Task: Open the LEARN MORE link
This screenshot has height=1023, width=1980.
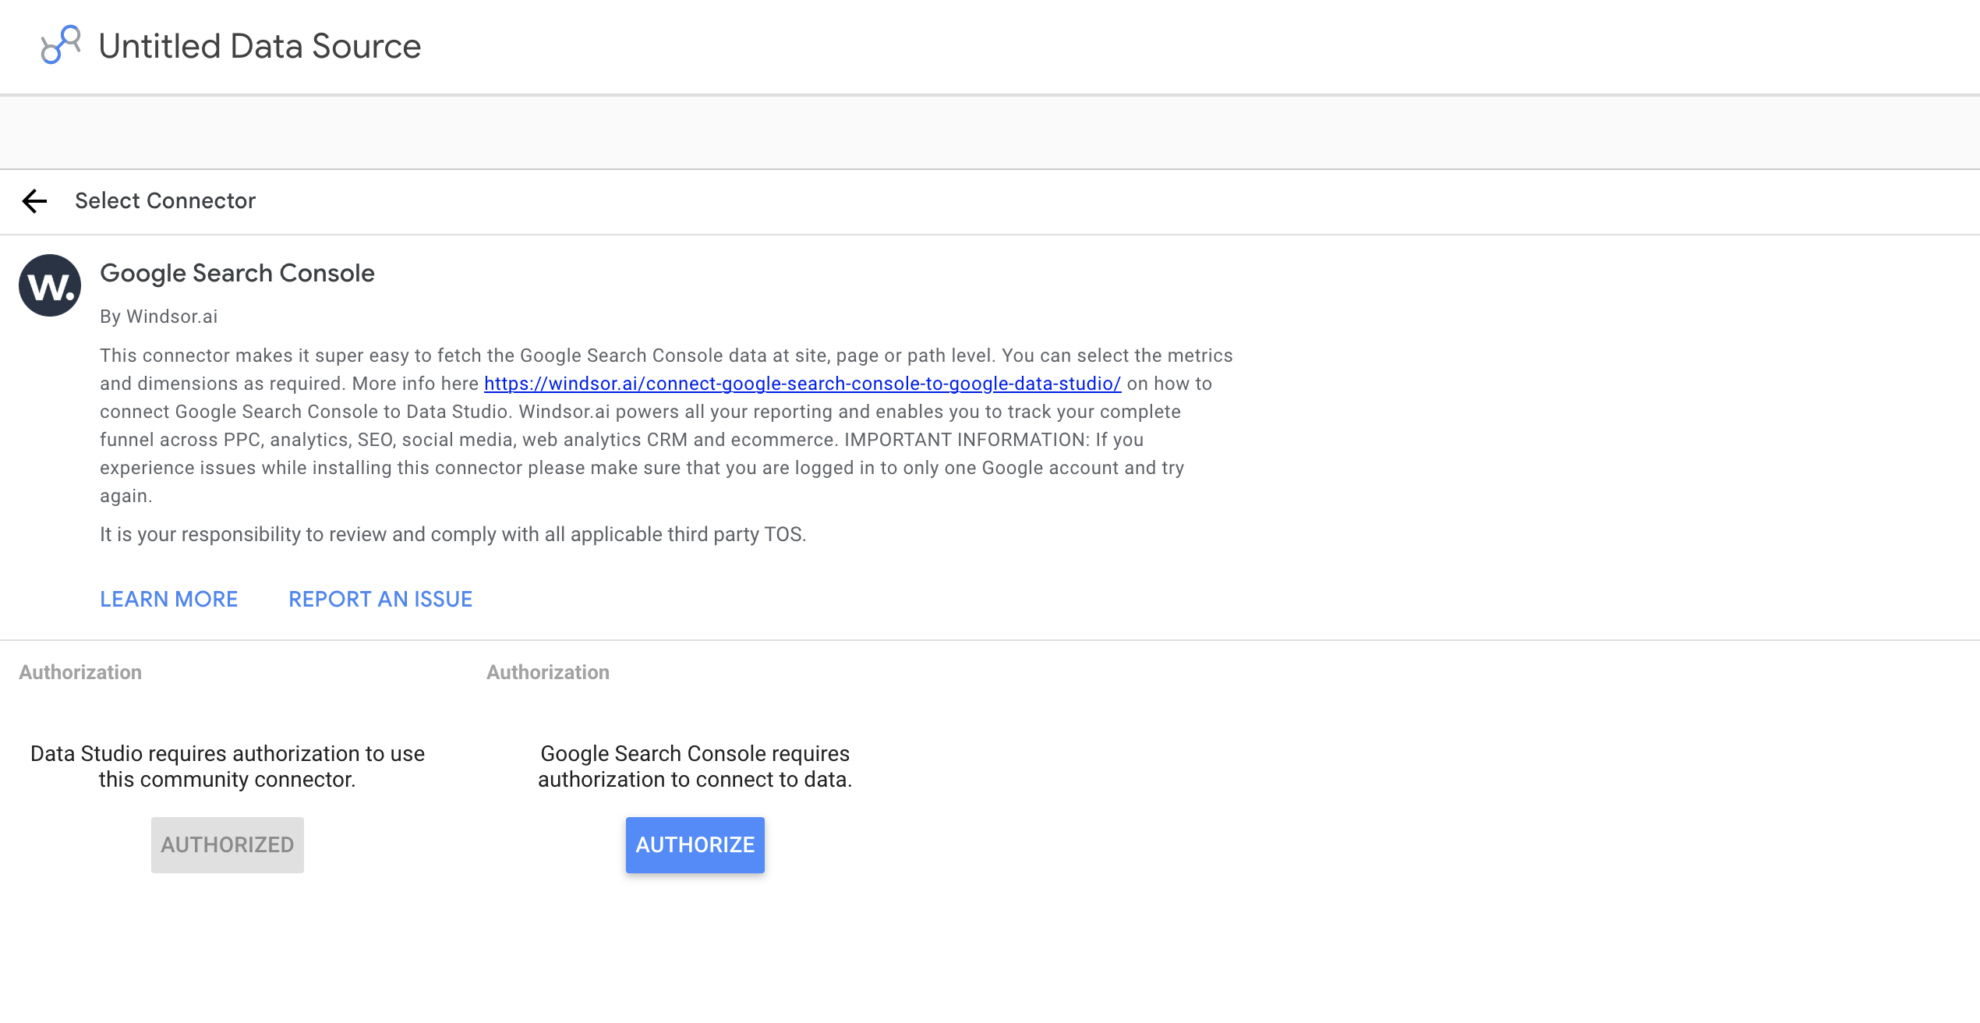Action: click(169, 599)
